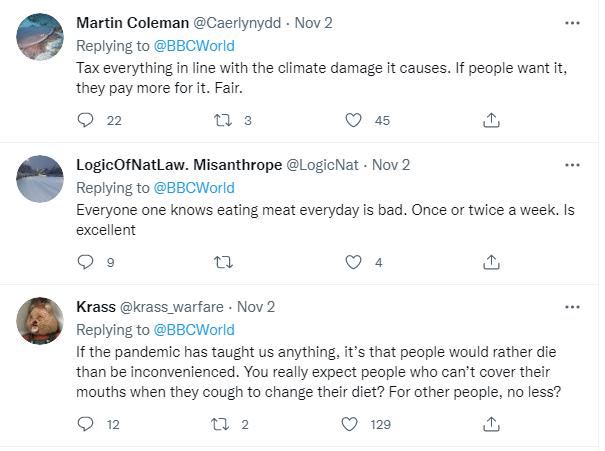The height and width of the screenshot is (451, 605).
Task: Share Krass's pandemic tweet
Action: pos(491,424)
